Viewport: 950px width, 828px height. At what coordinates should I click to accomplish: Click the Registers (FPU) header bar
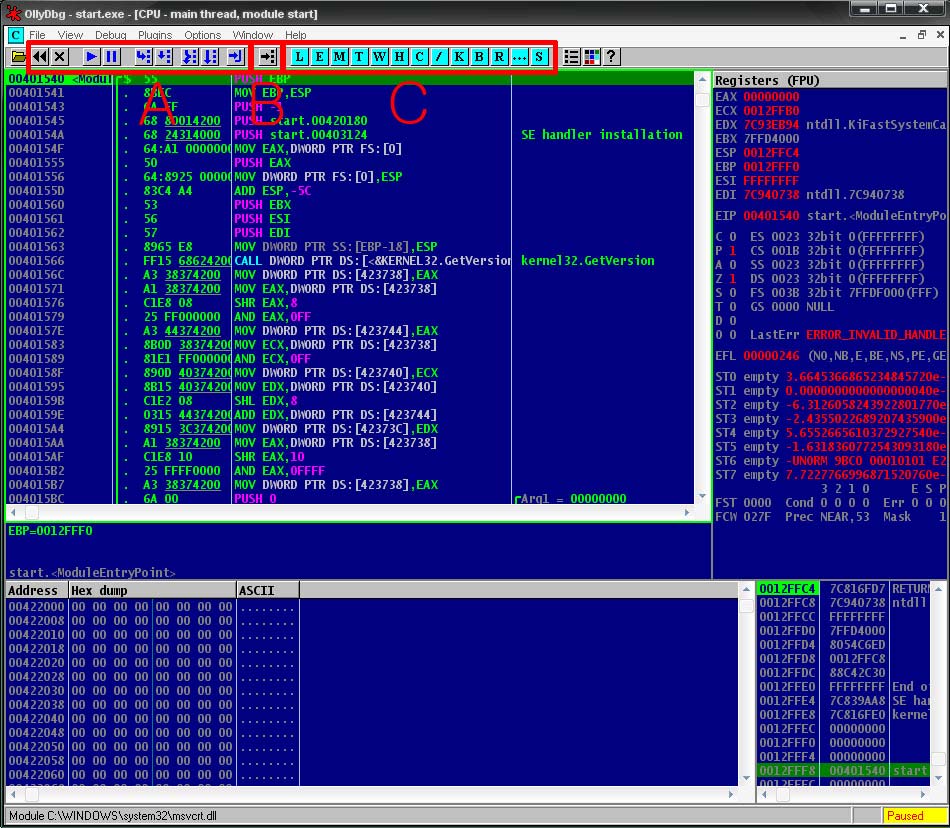[x=829, y=81]
